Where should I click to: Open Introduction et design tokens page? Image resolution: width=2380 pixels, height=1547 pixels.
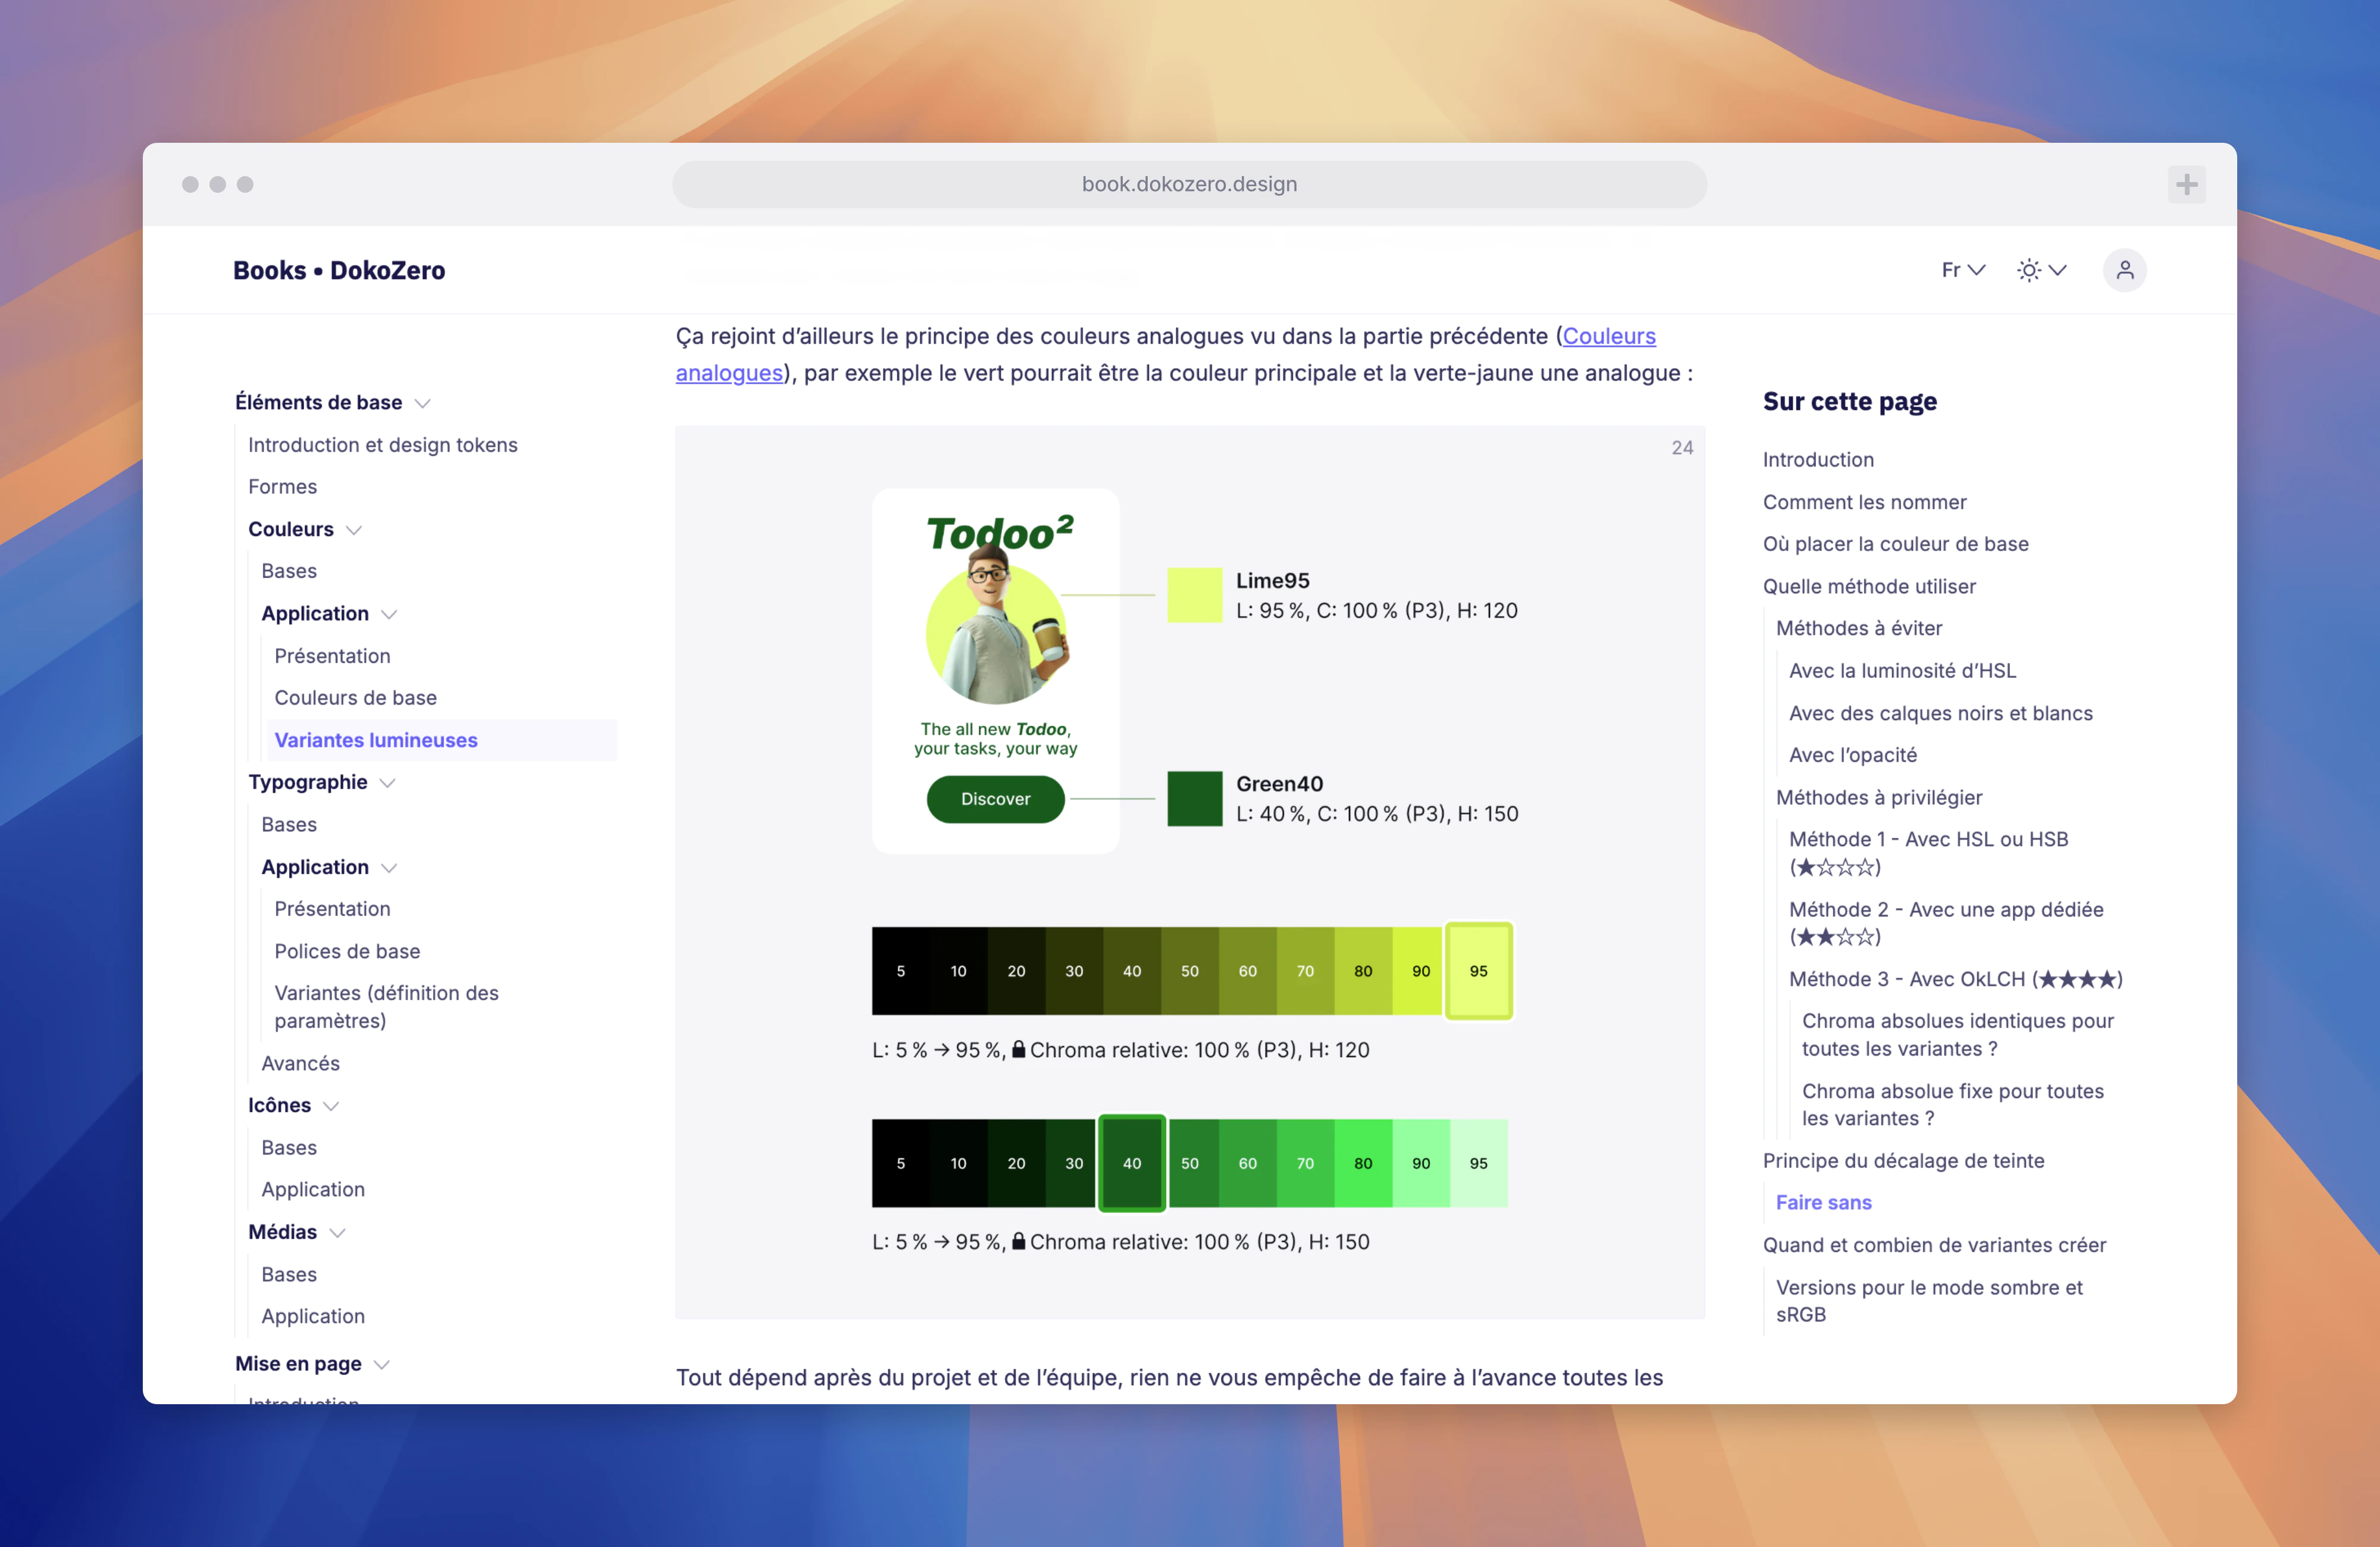(382, 445)
